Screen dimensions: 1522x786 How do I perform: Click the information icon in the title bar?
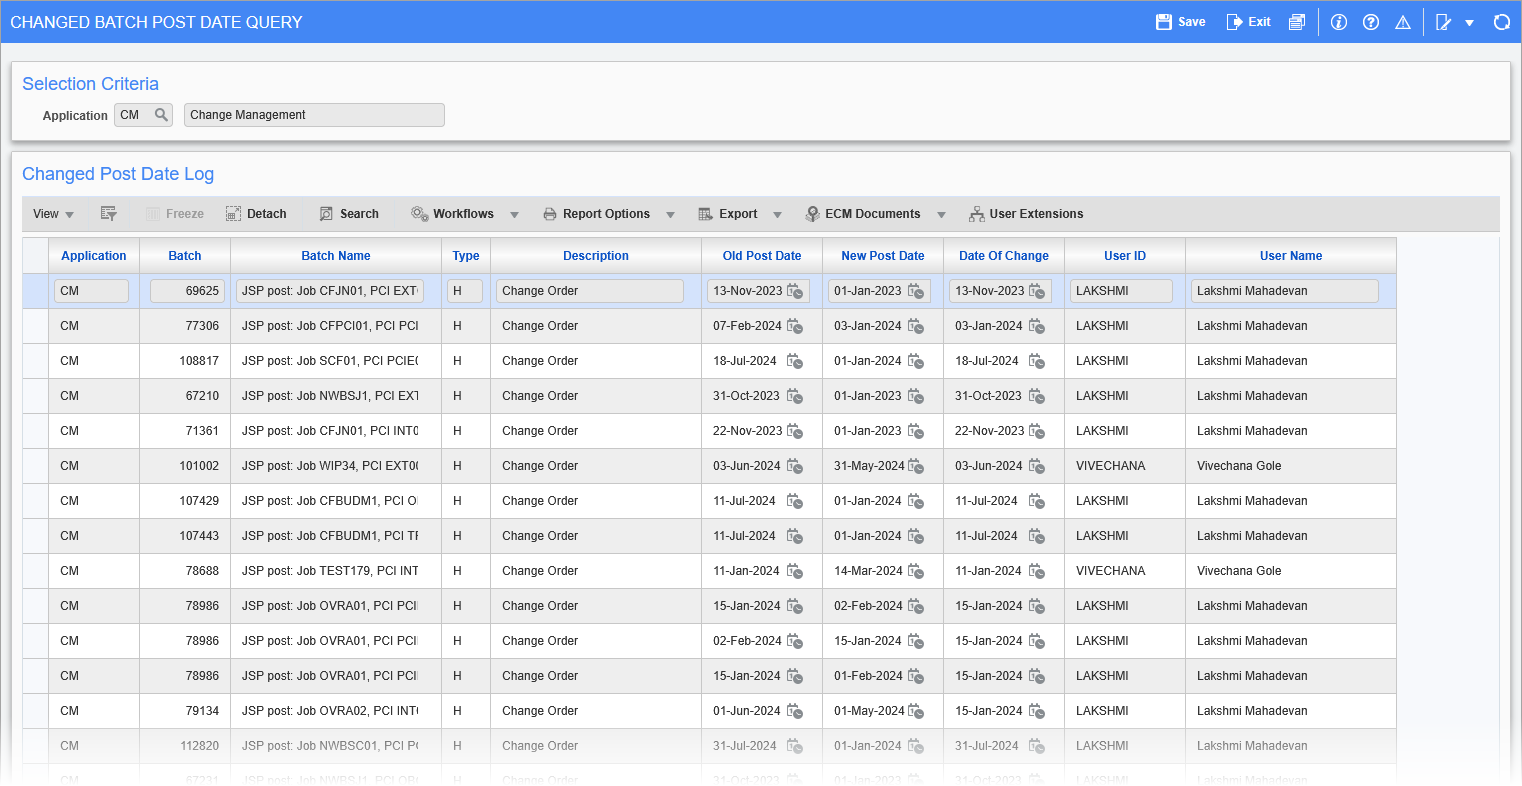click(1338, 21)
